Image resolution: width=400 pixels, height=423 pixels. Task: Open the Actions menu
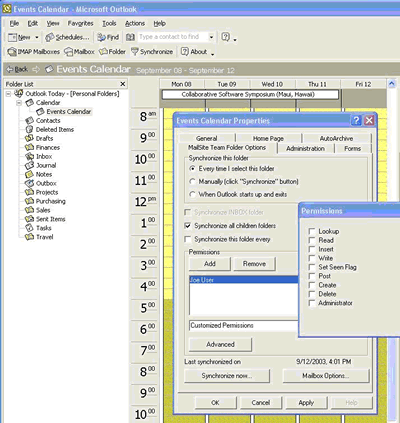click(x=135, y=23)
